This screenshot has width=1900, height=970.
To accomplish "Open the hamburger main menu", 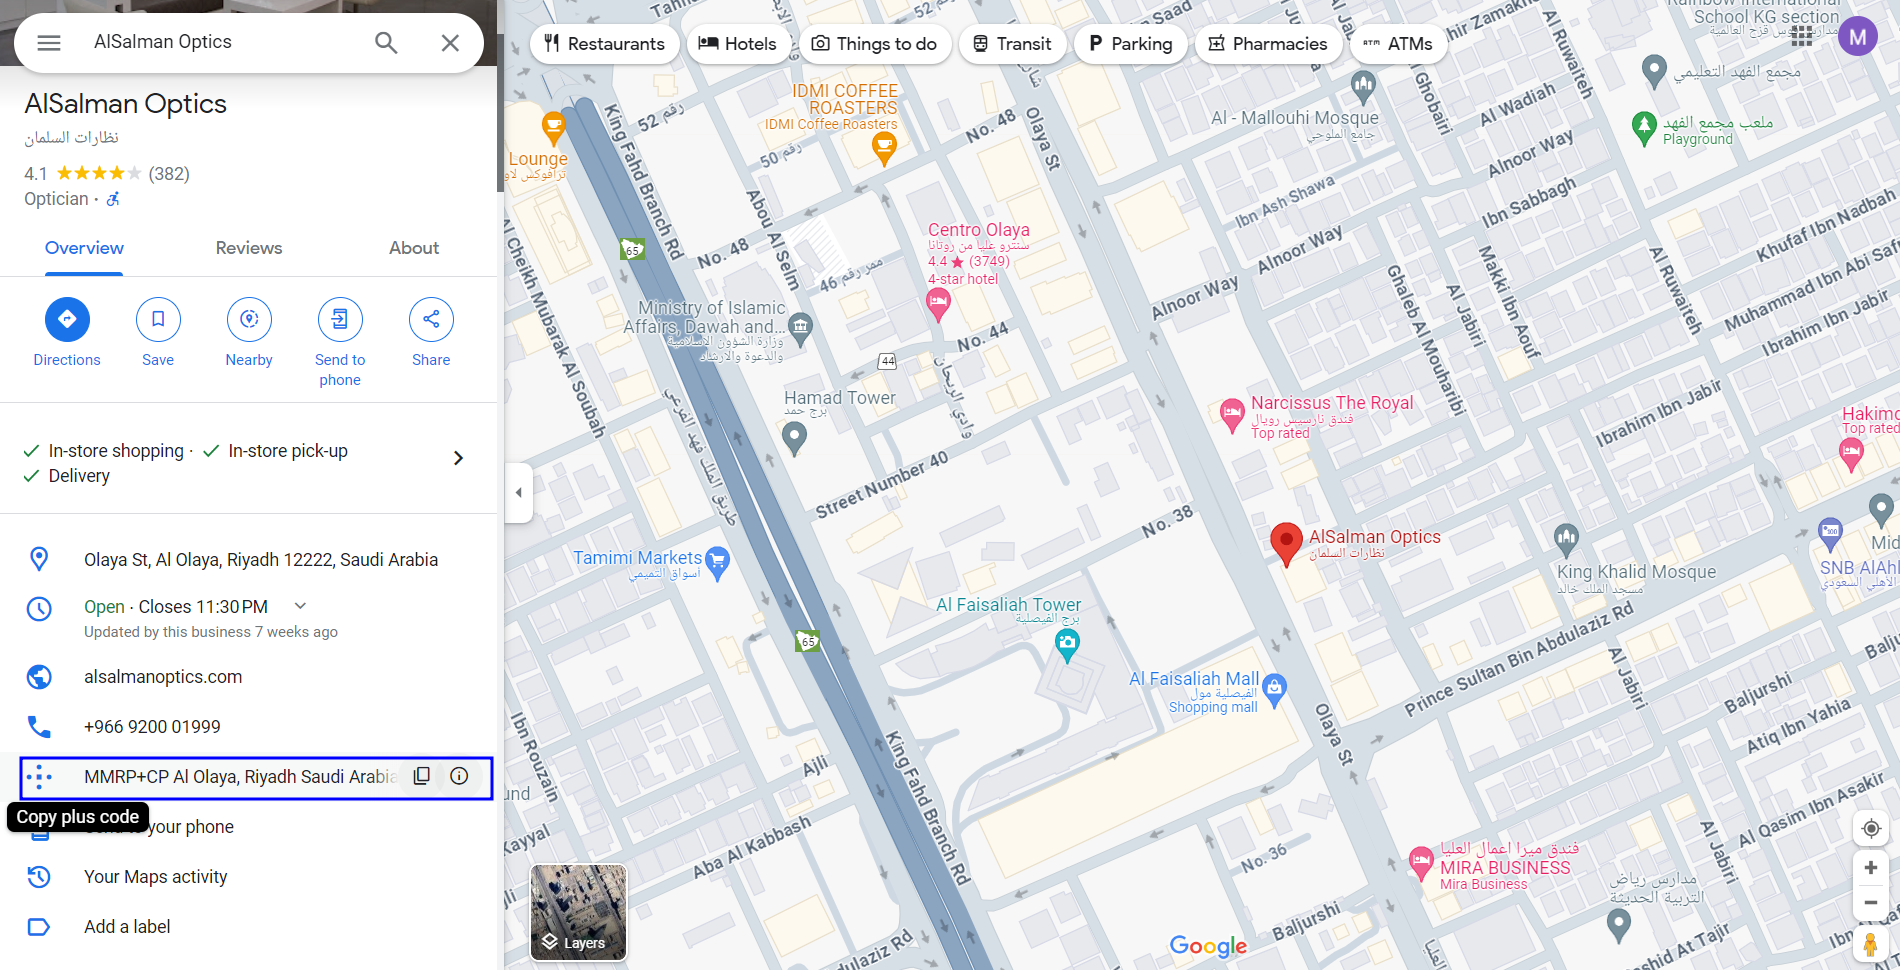I will [x=49, y=43].
